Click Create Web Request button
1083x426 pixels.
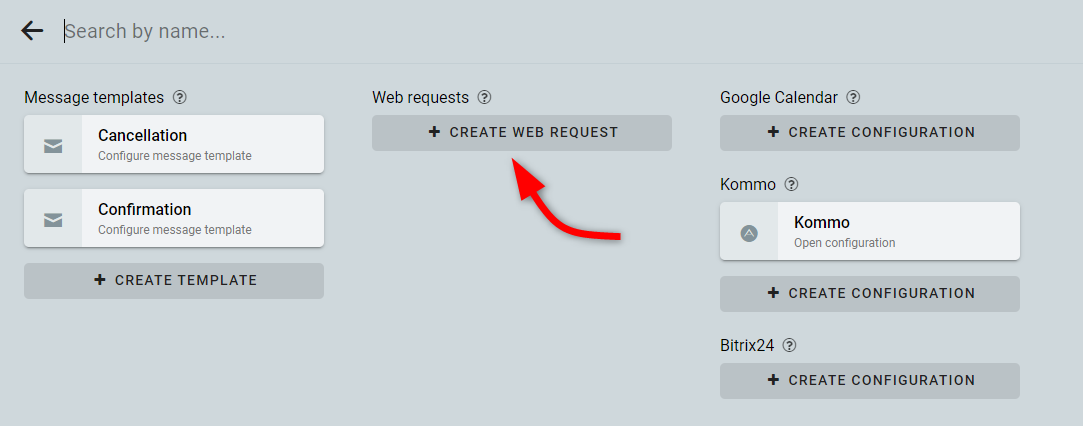pos(522,133)
